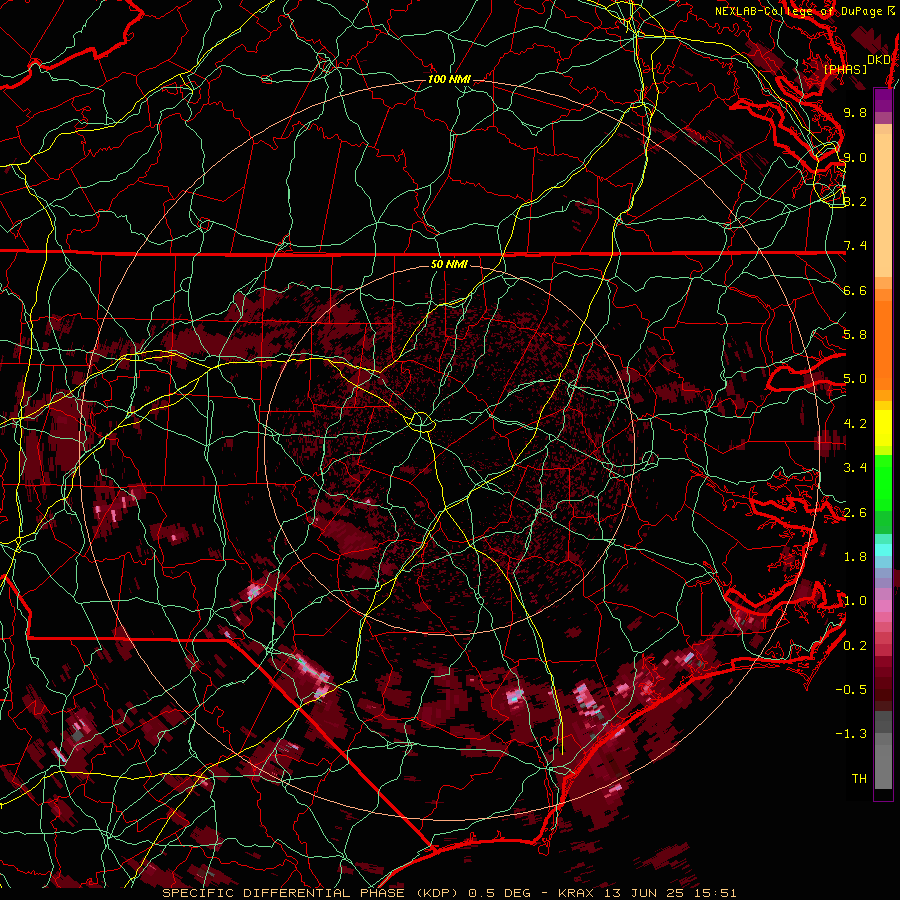Click the 6.6 scale label

855,290
